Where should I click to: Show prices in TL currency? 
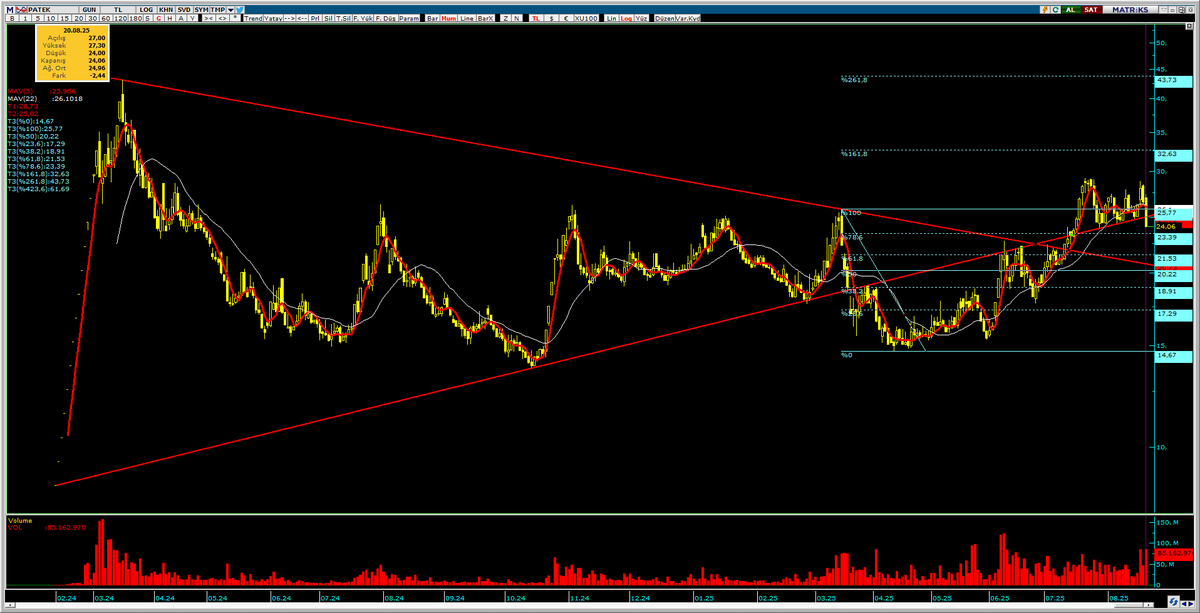point(536,18)
